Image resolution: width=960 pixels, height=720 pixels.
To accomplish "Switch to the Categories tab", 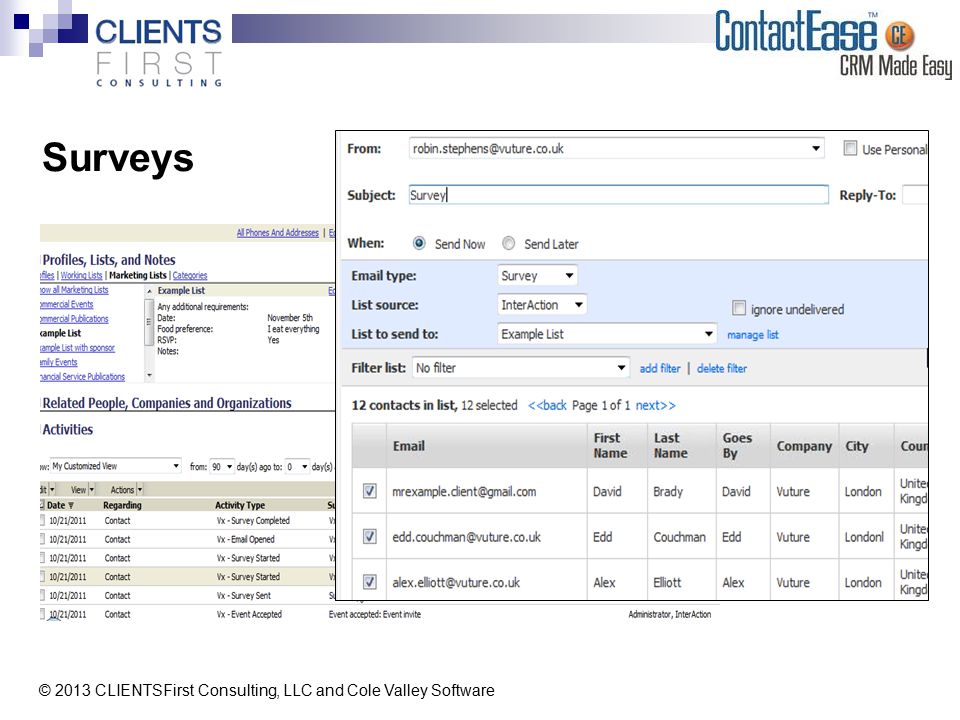I will (x=190, y=276).
